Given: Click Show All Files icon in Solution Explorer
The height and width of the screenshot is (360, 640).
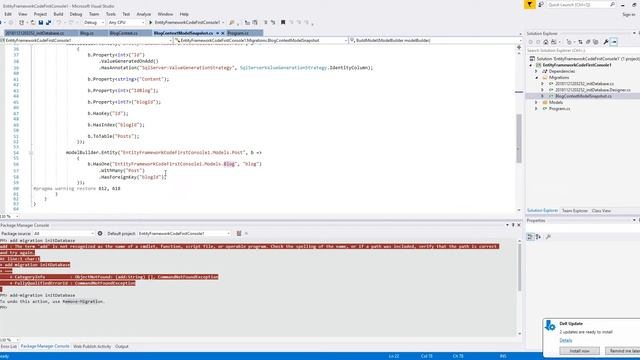Looking at the screenshot, I should 596,42.
